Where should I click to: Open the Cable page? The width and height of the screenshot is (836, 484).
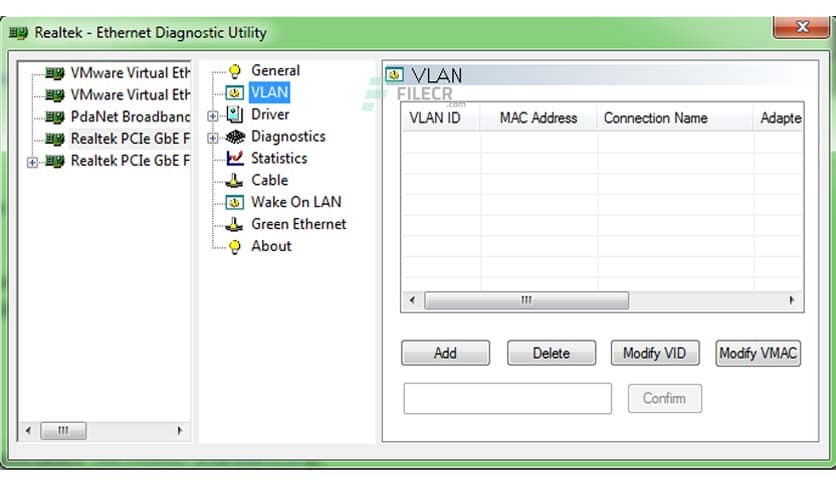click(x=270, y=180)
